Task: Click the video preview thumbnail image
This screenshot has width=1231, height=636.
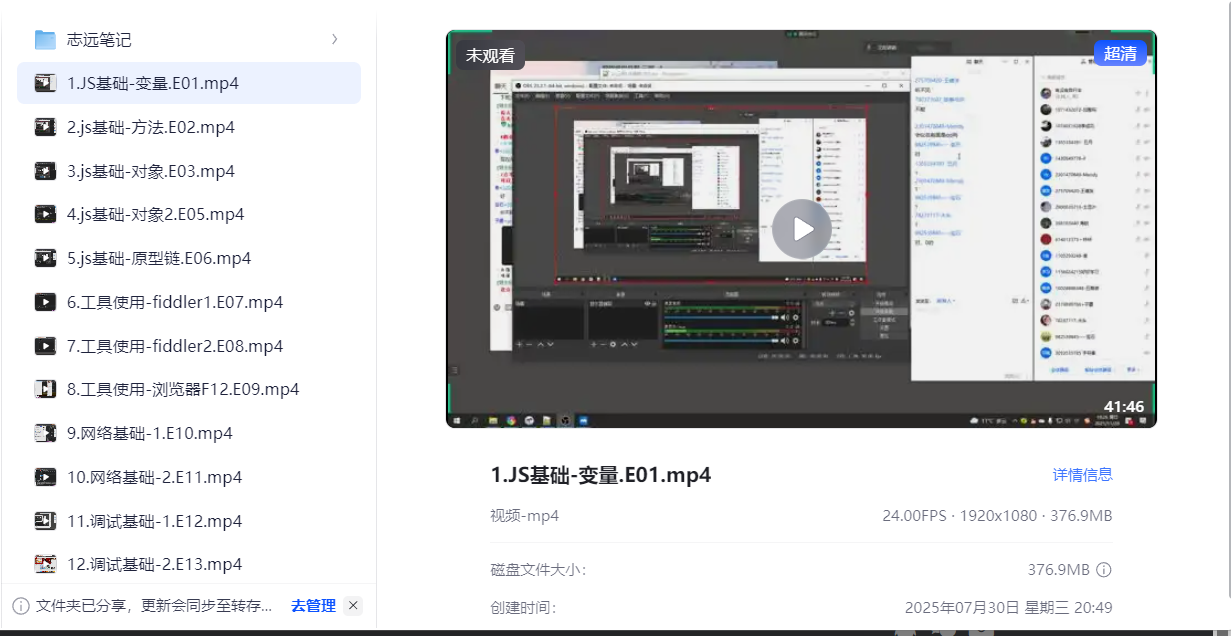Action: pos(801,229)
